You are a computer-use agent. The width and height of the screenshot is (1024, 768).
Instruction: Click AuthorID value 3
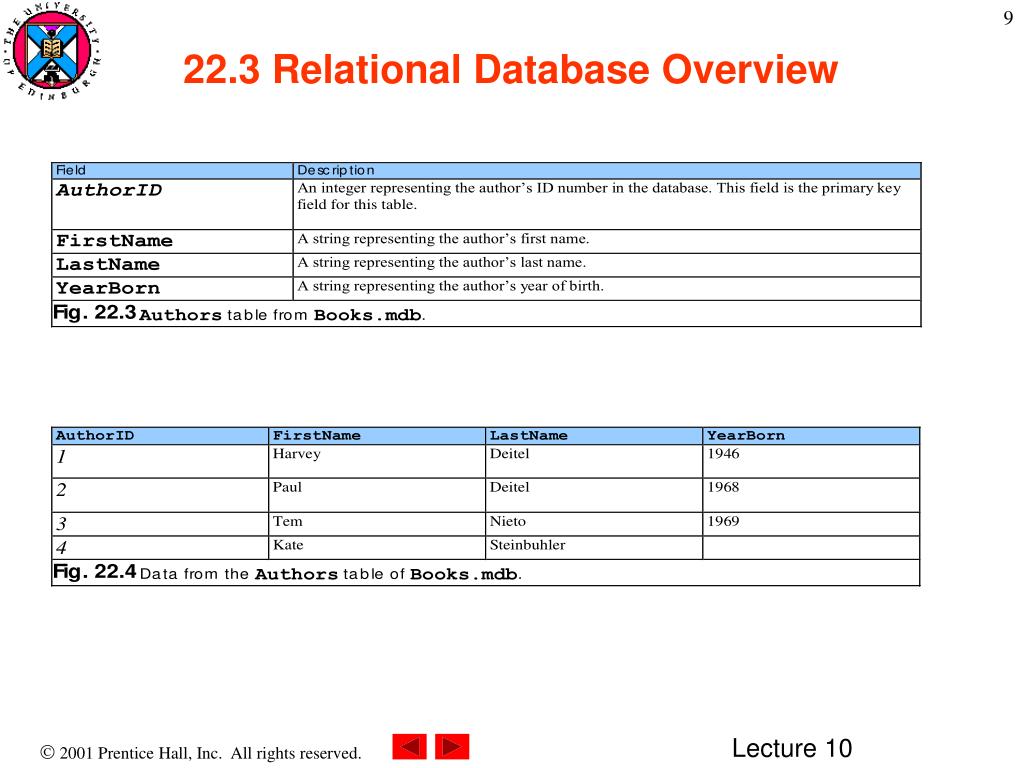click(61, 524)
